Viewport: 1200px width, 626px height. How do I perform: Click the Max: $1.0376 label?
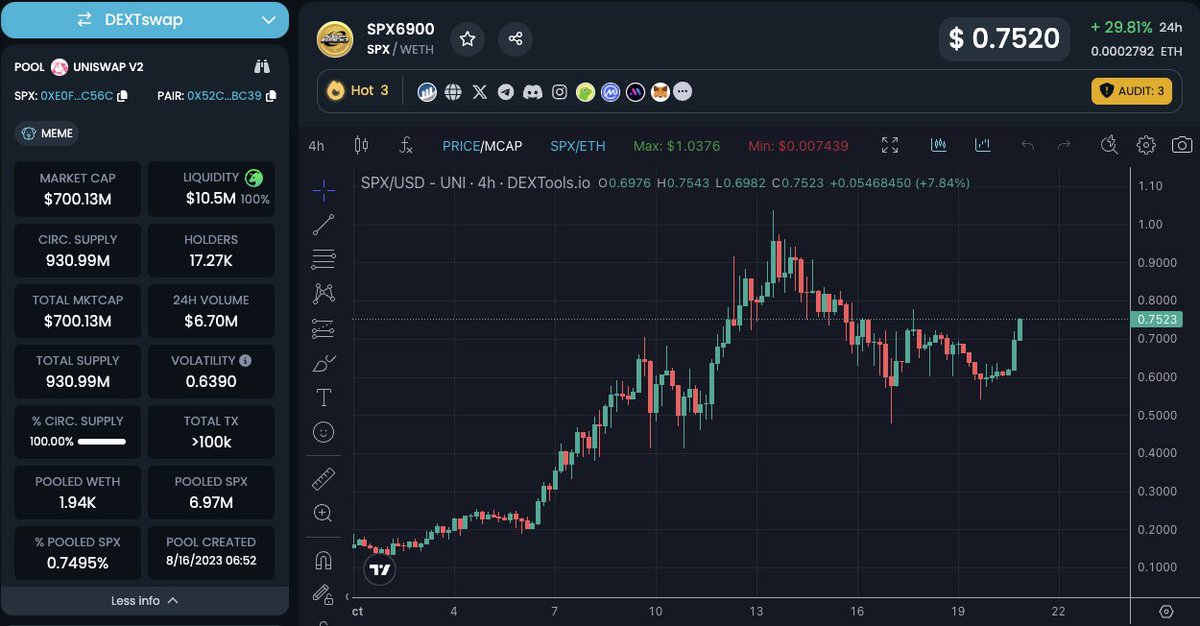[676, 146]
